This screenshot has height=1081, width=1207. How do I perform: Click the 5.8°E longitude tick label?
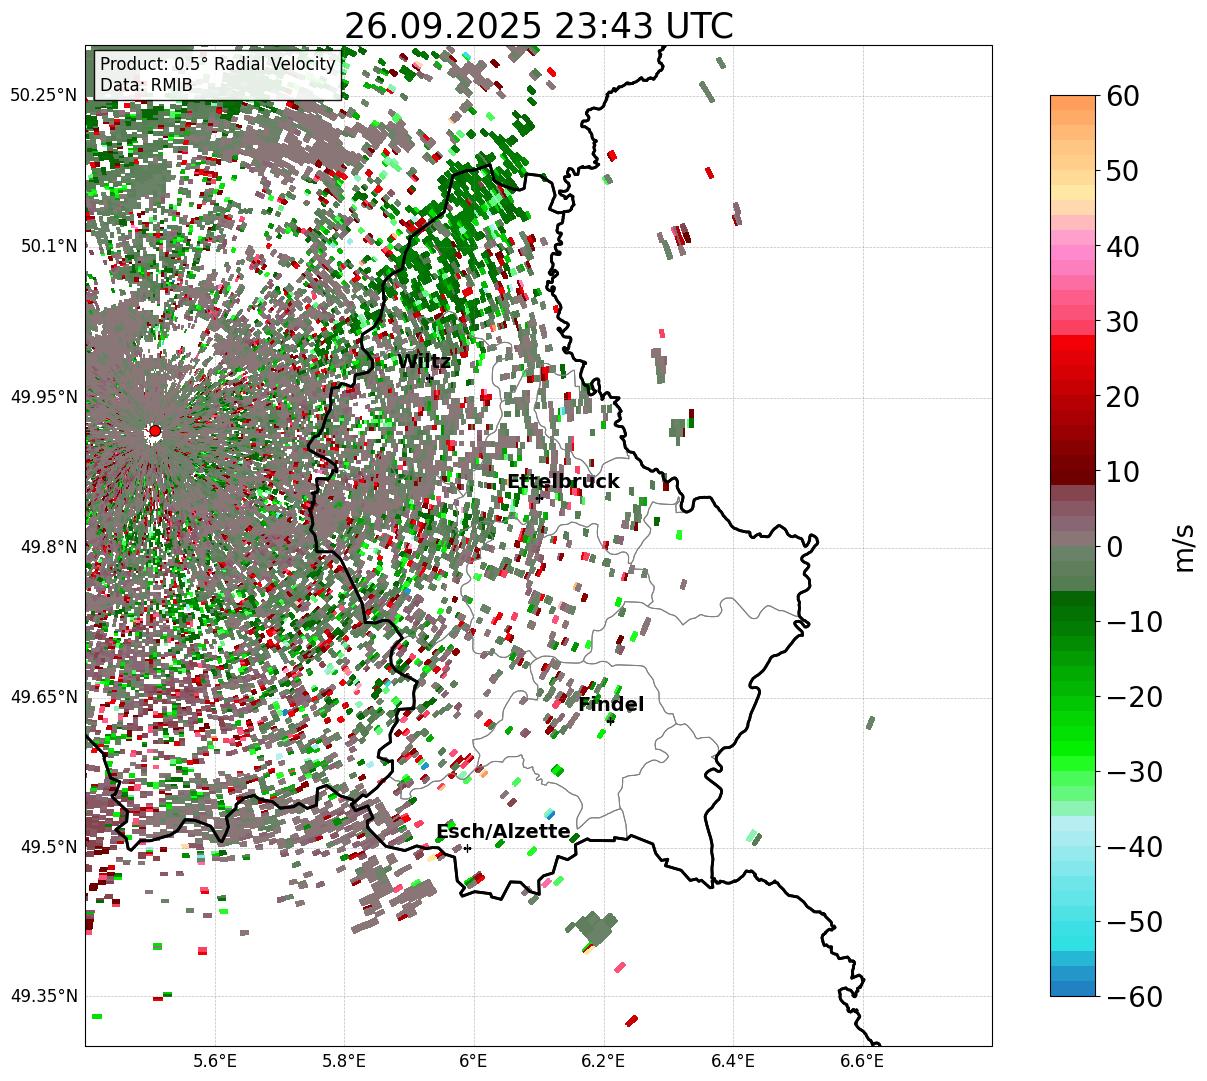(344, 1061)
